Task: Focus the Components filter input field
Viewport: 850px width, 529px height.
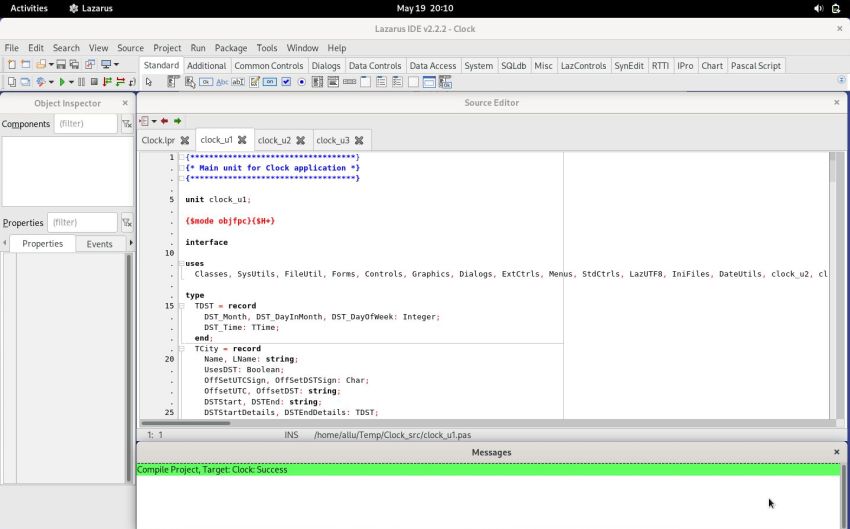Action: tap(86, 124)
